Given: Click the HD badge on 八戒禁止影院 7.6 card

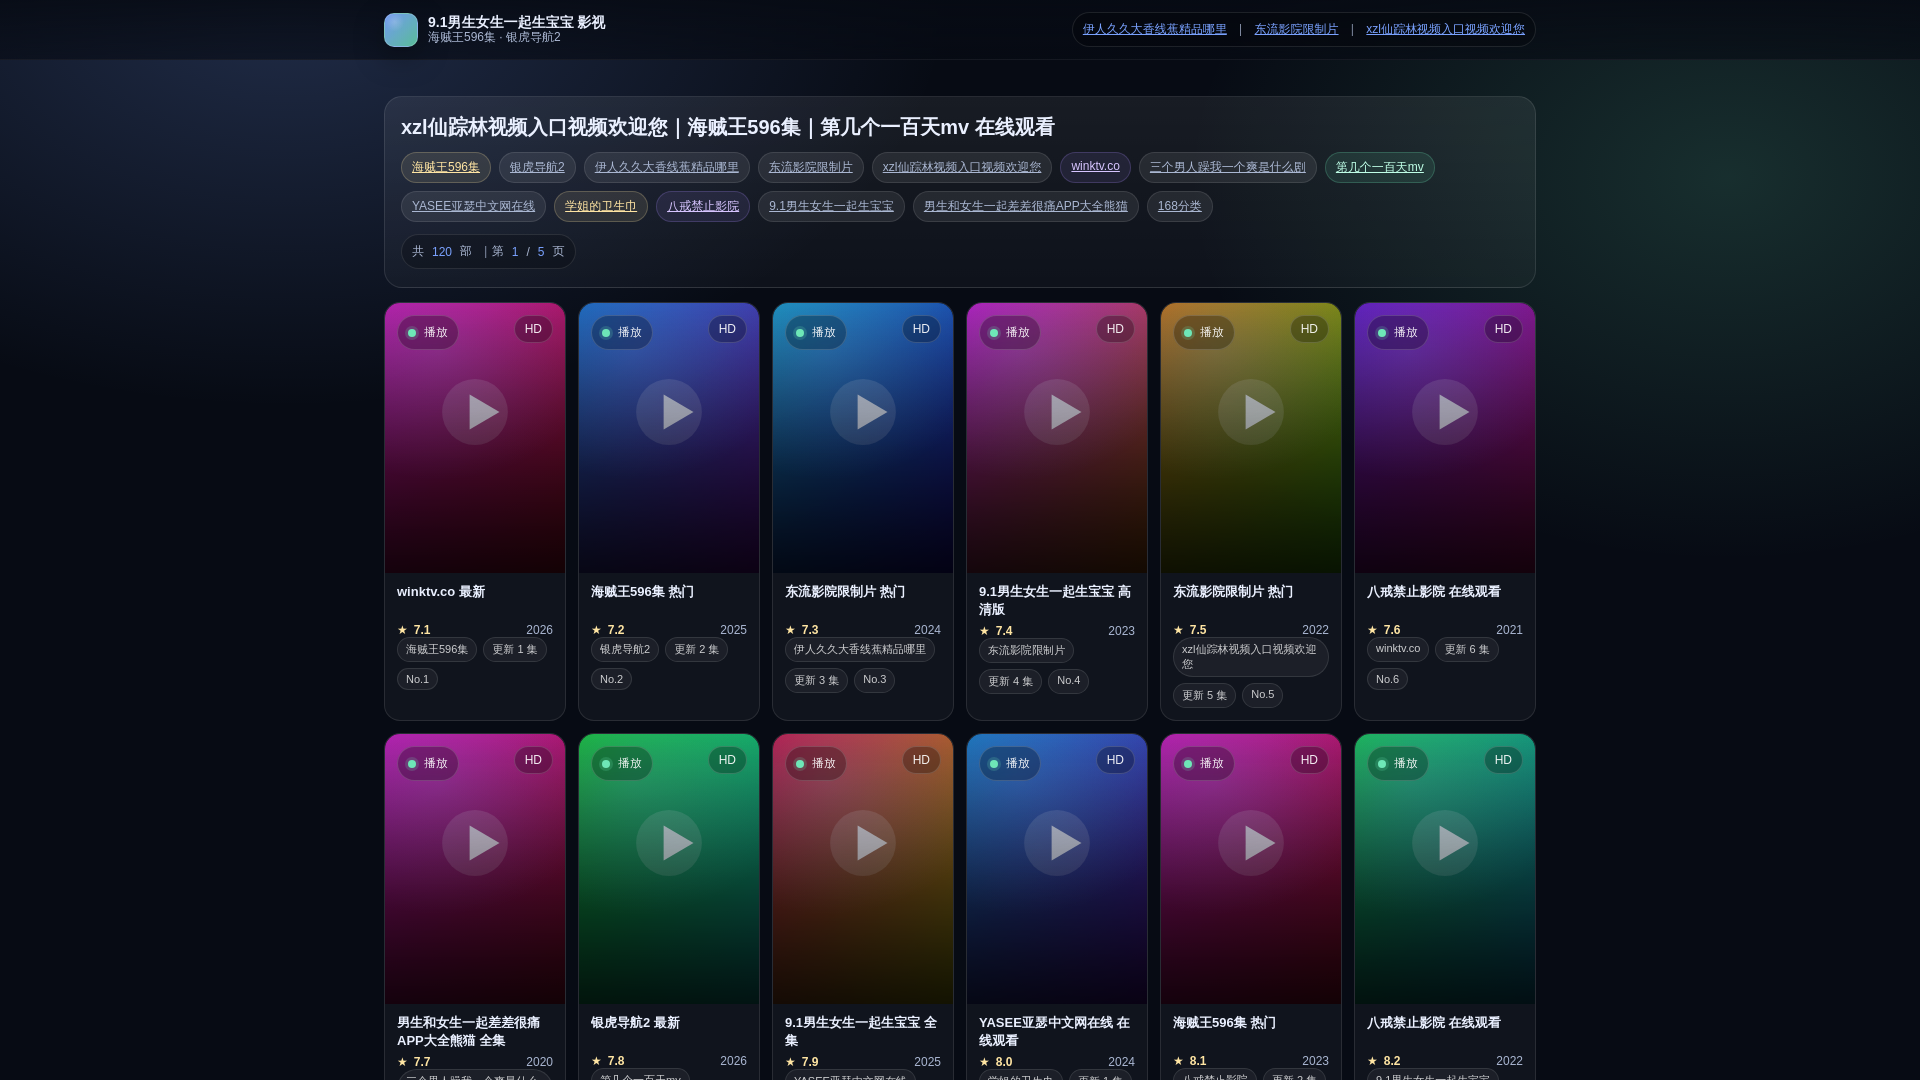Looking at the screenshot, I should [x=1503, y=329].
